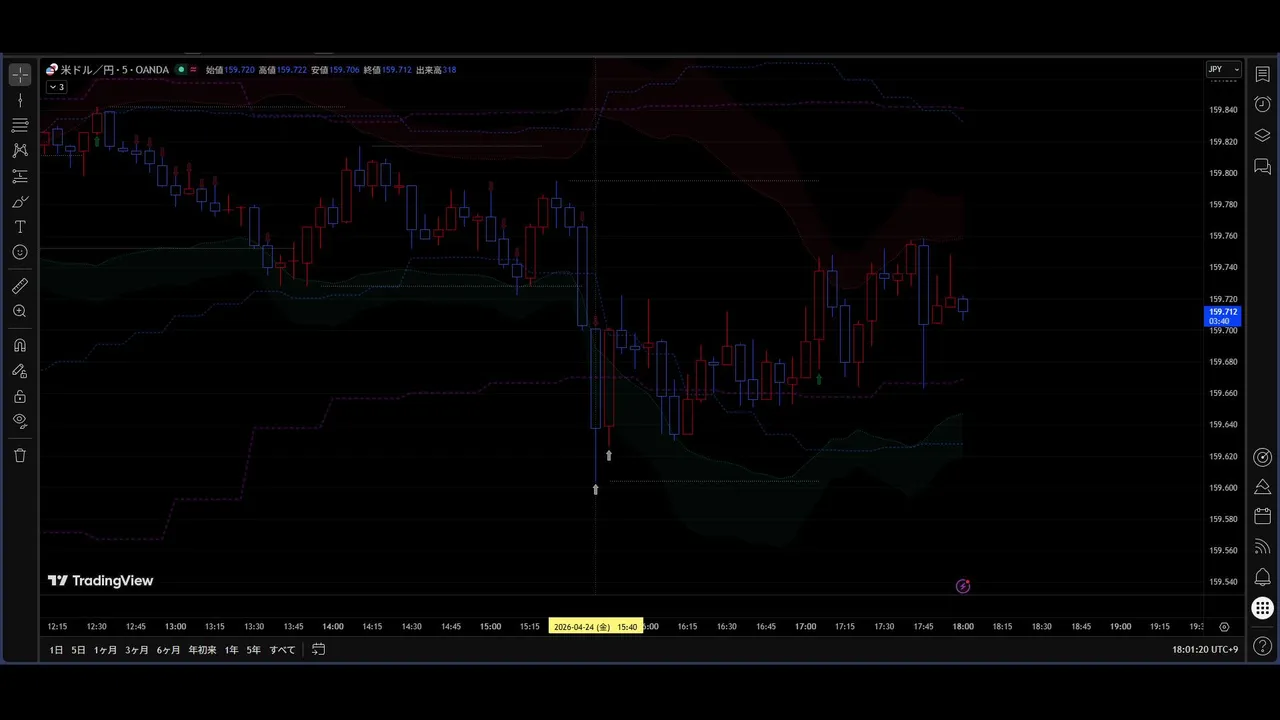Image resolution: width=1280 pixels, height=720 pixels.
Task: Open the news feed icon
Action: pos(1262,546)
